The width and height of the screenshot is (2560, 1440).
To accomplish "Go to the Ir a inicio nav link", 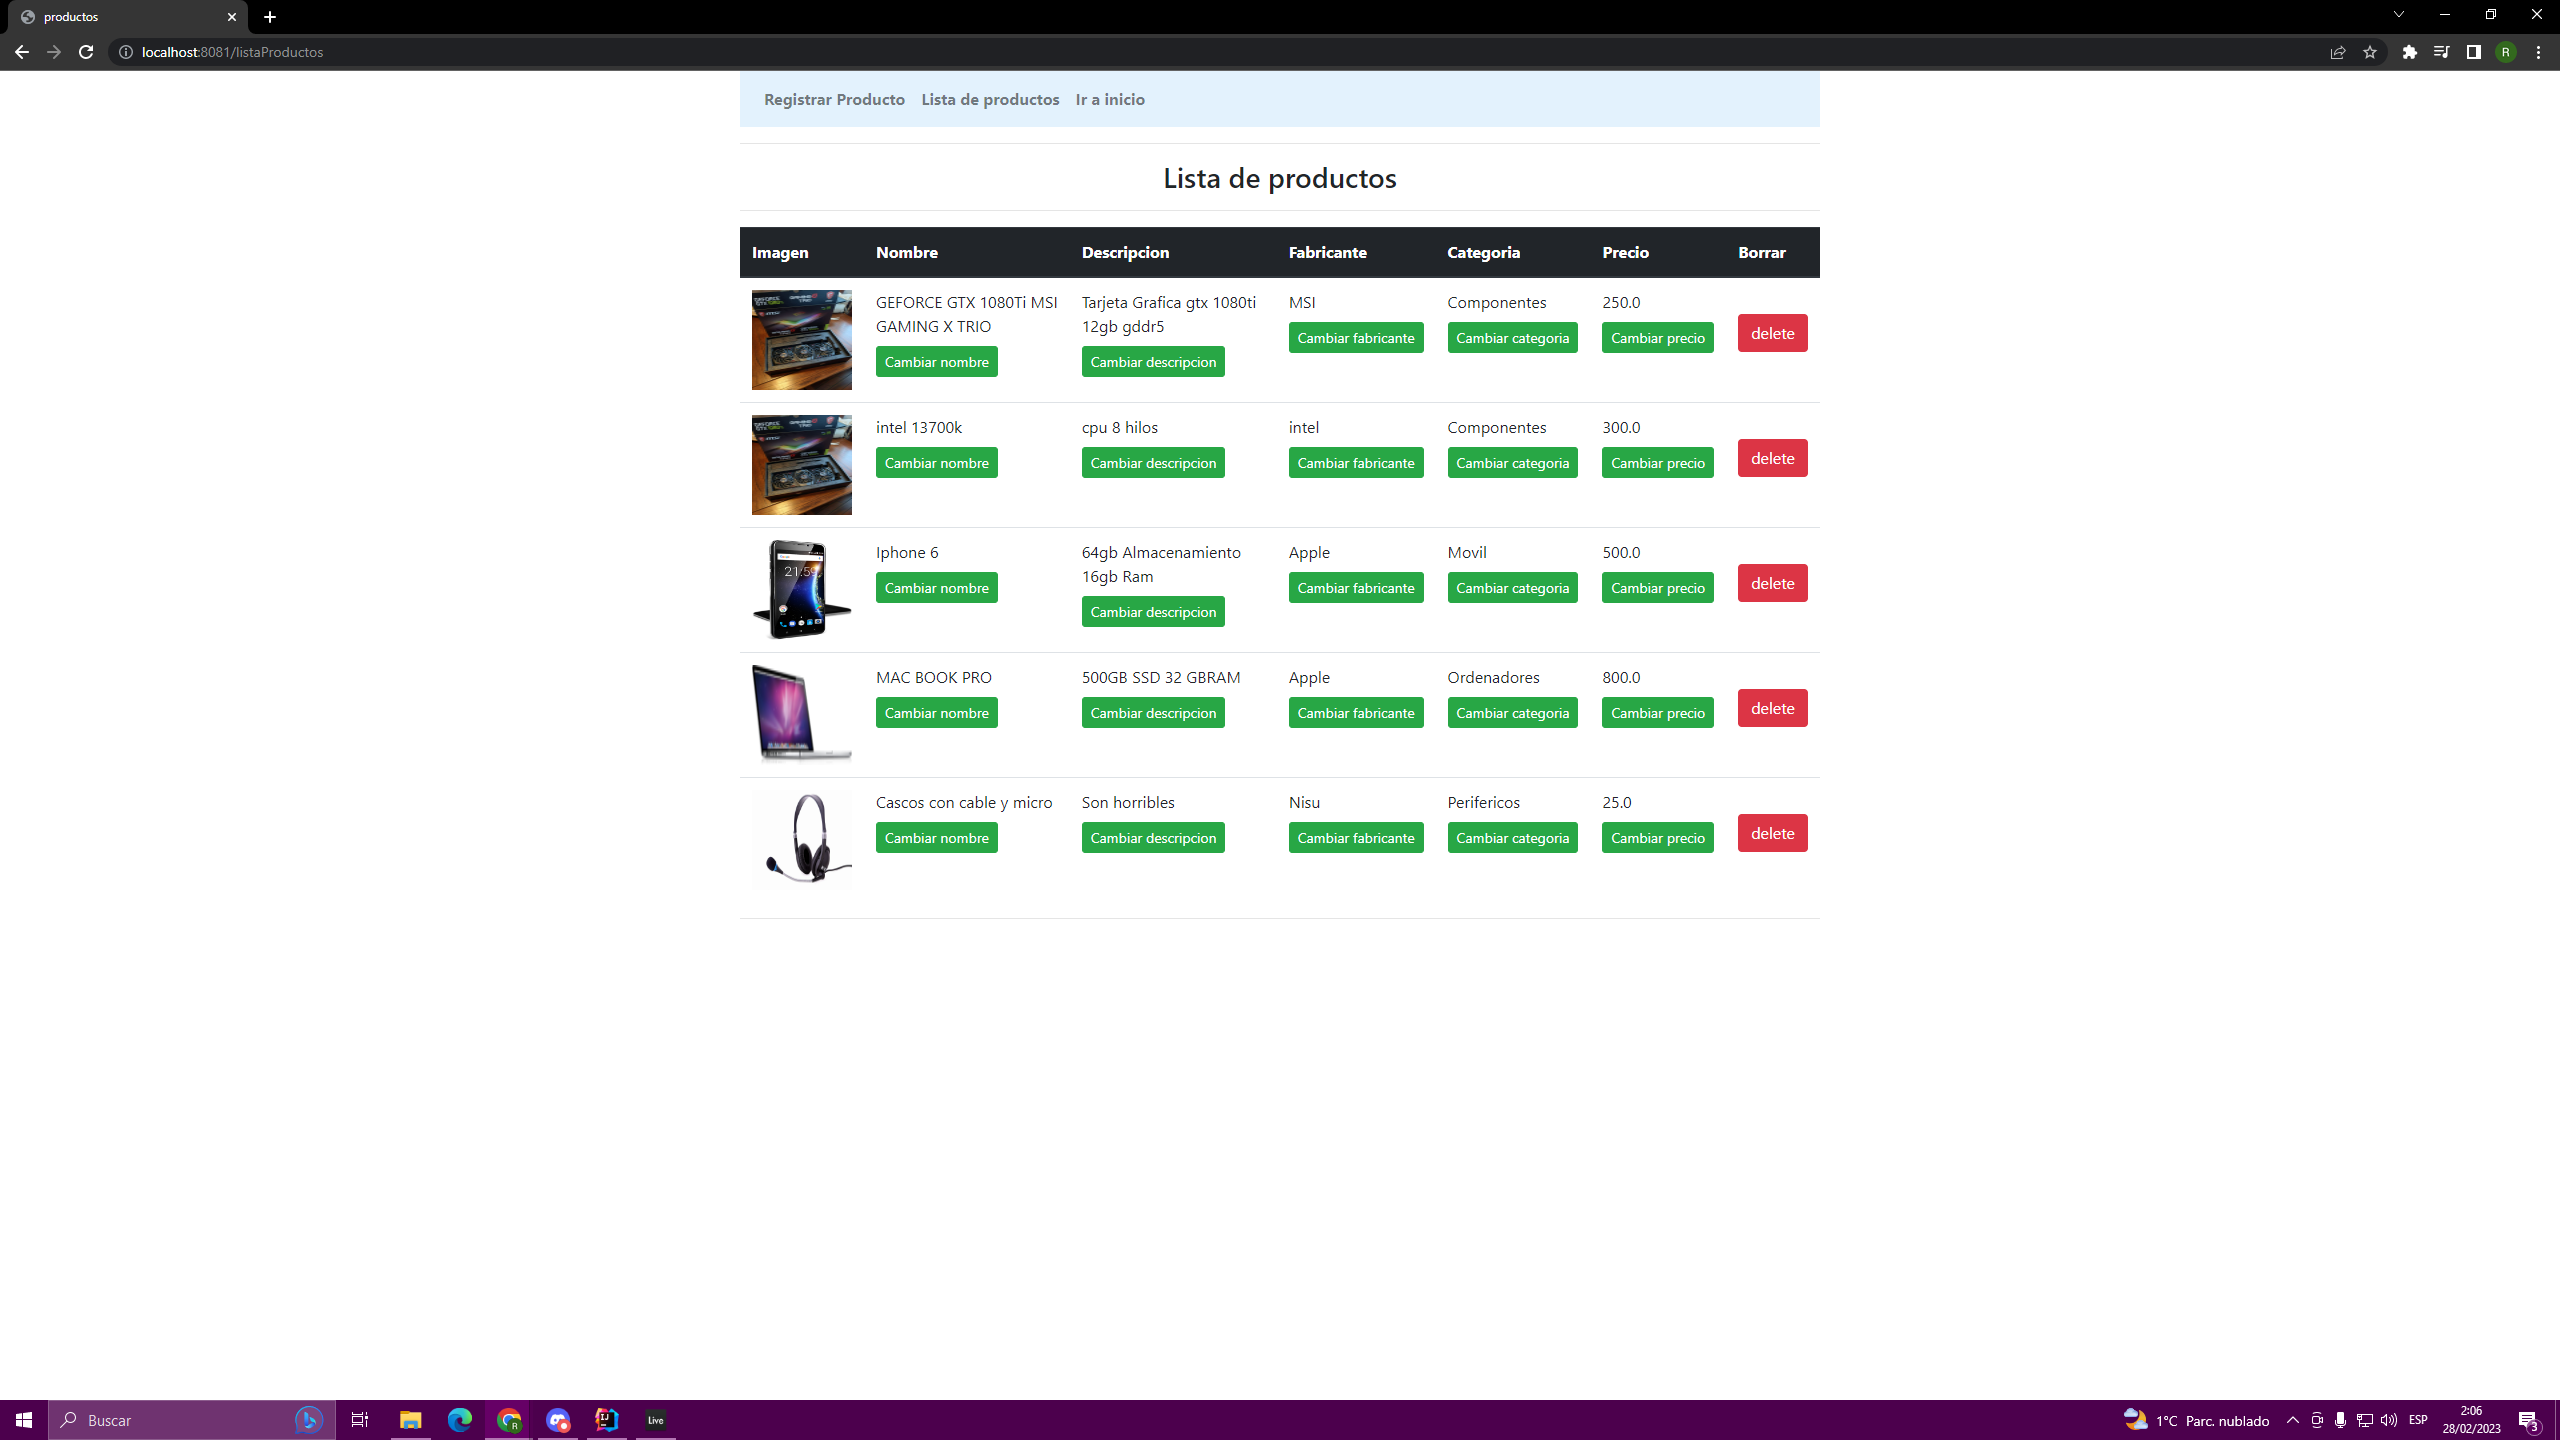I will [1110, 99].
